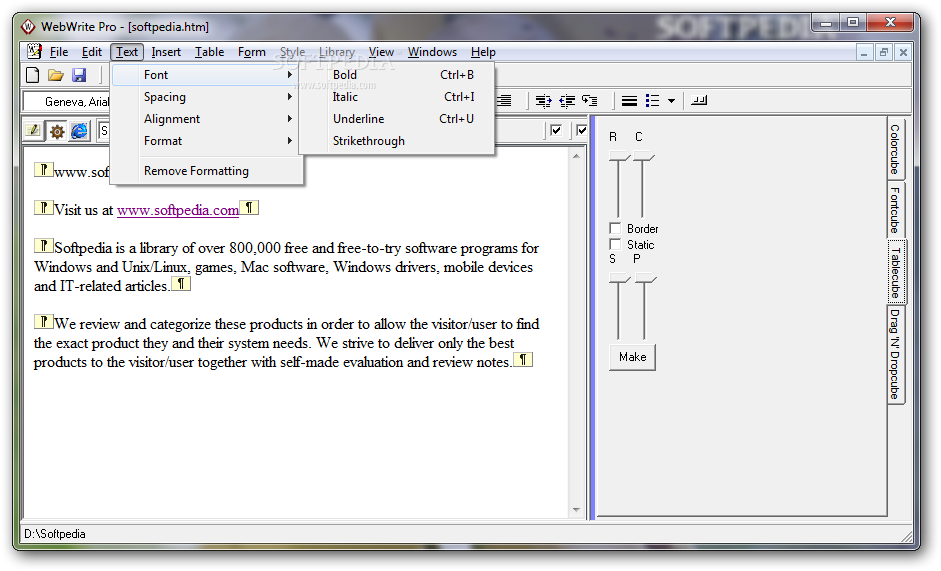The image size is (941, 571).
Task: Click paragraph marker before 'We review and categorize'
Action: 43,321
